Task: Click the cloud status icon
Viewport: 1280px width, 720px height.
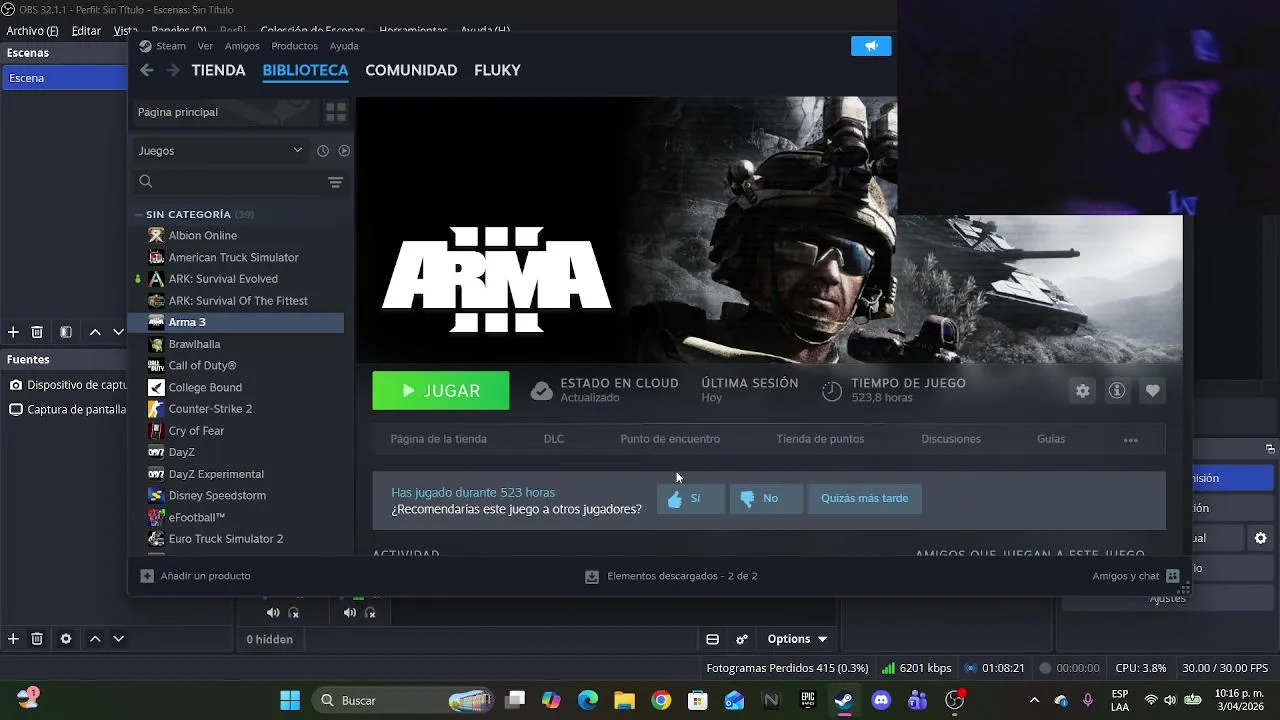Action: click(x=541, y=391)
